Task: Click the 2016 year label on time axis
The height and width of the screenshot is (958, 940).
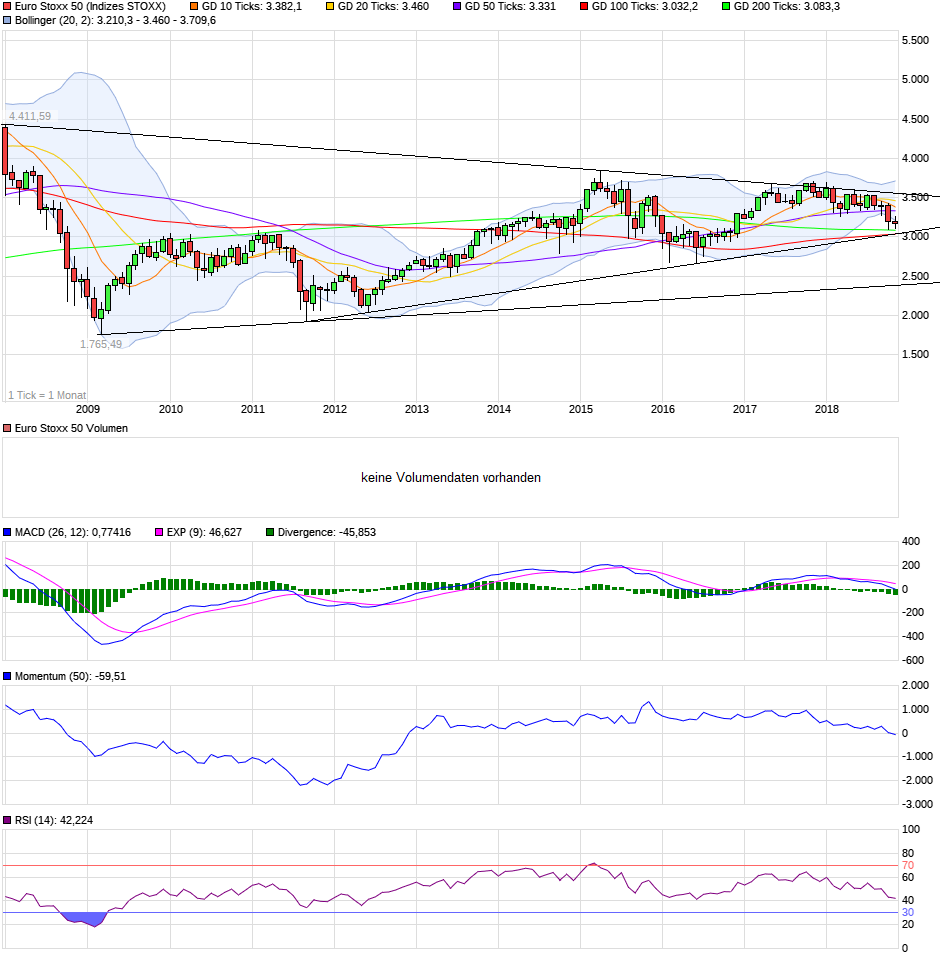Action: (x=663, y=409)
